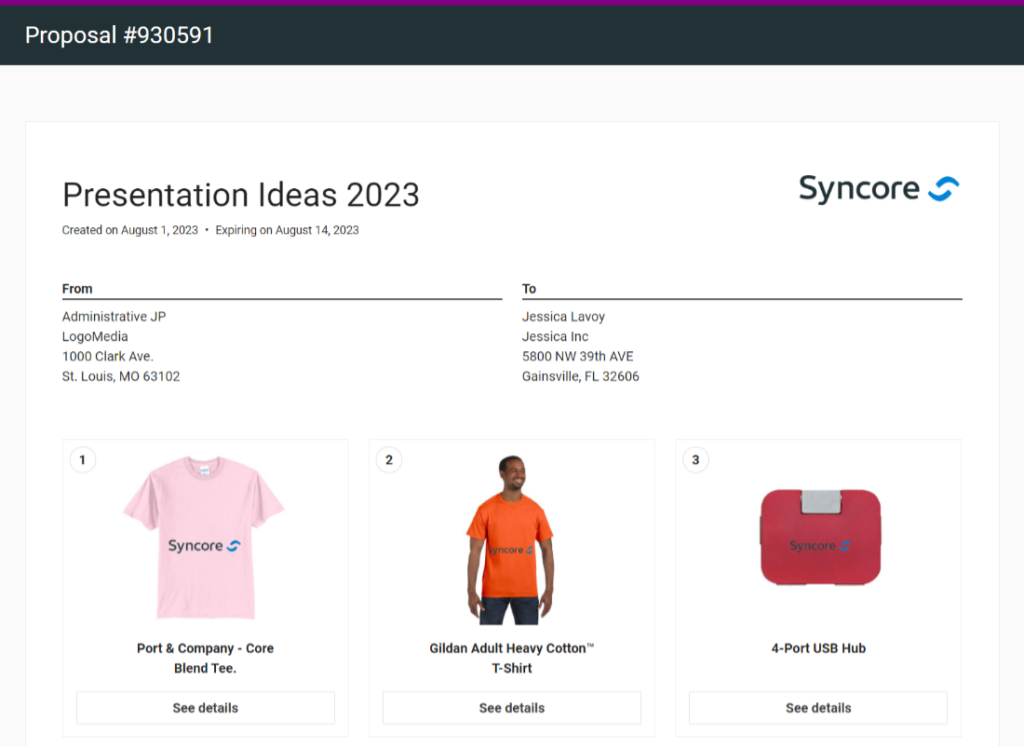Click the 1000 Clark Ave. address line

point(108,357)
